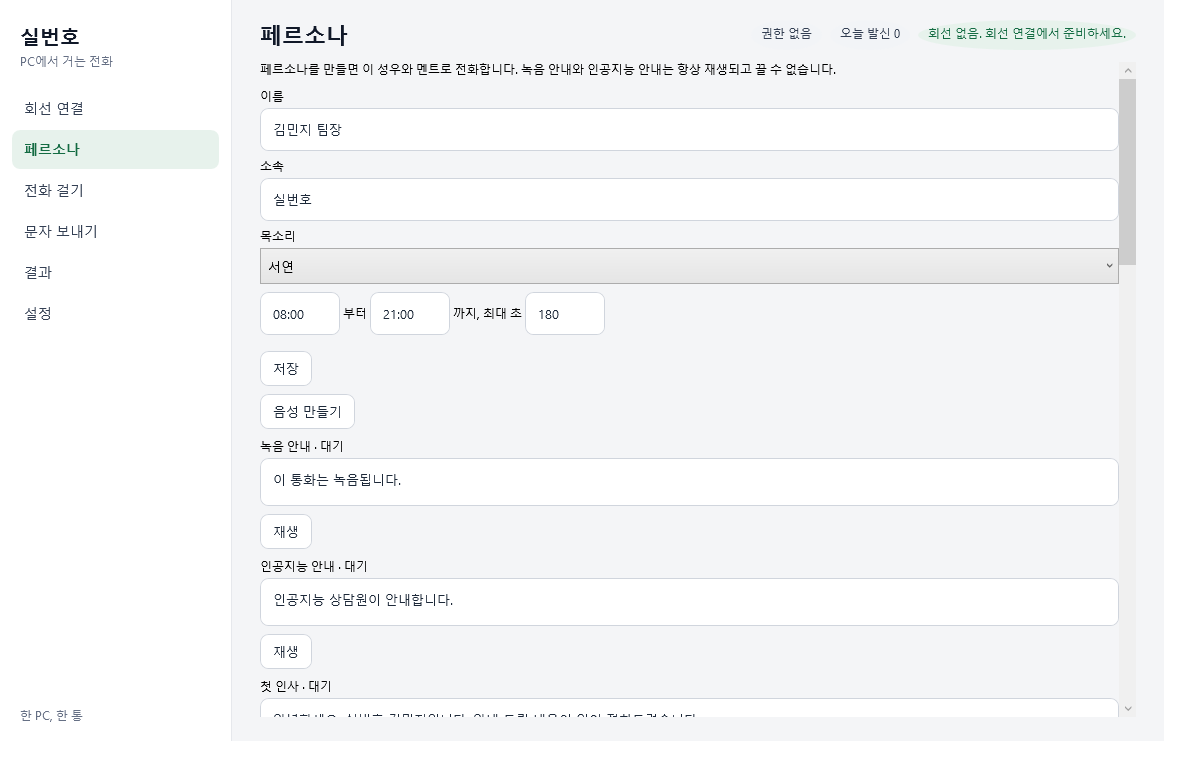
Task: Click the 소속 field containing 실번호
Action: (x=689, y=200)
